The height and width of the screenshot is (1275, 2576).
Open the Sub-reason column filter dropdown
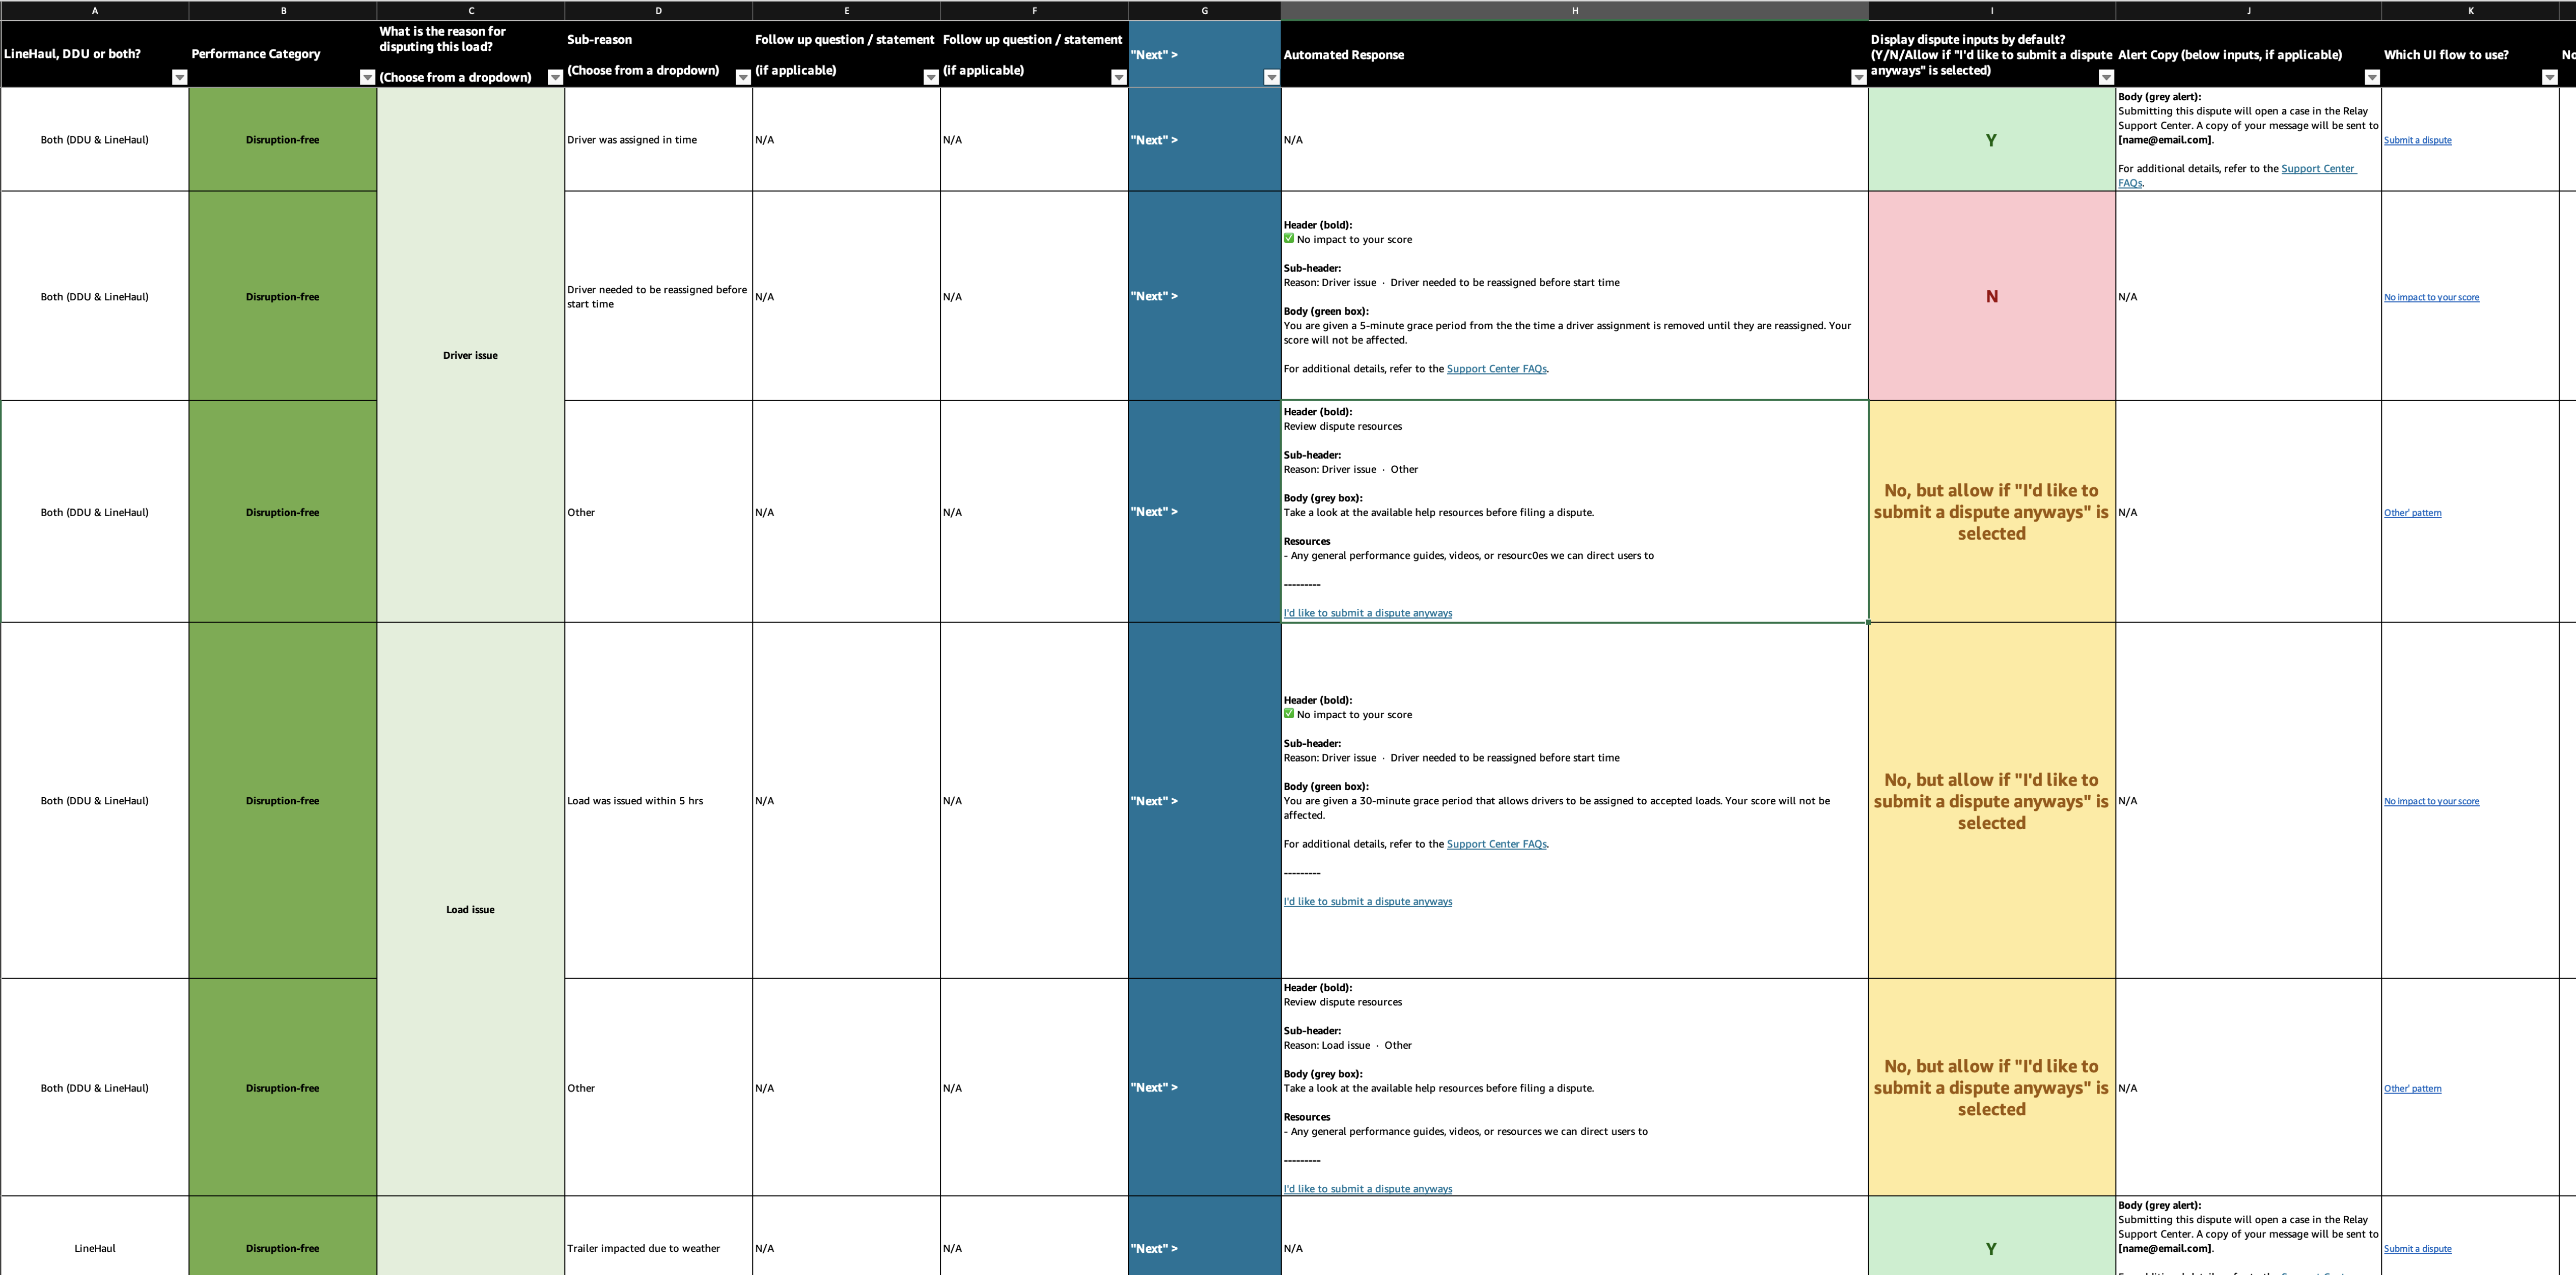pyautogui.click(x=743, y=78)
